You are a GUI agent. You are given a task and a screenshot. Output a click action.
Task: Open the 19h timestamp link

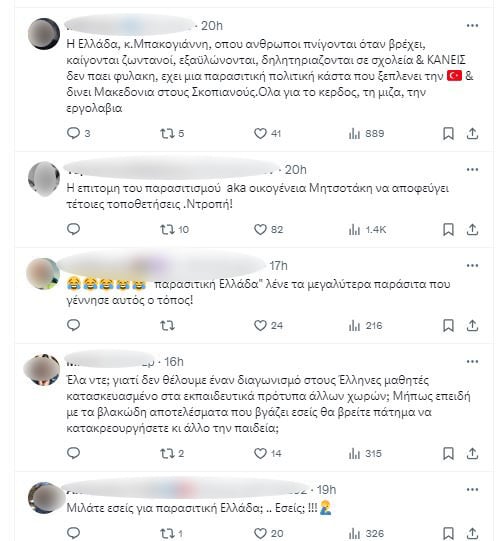click(x=326, y=490)
